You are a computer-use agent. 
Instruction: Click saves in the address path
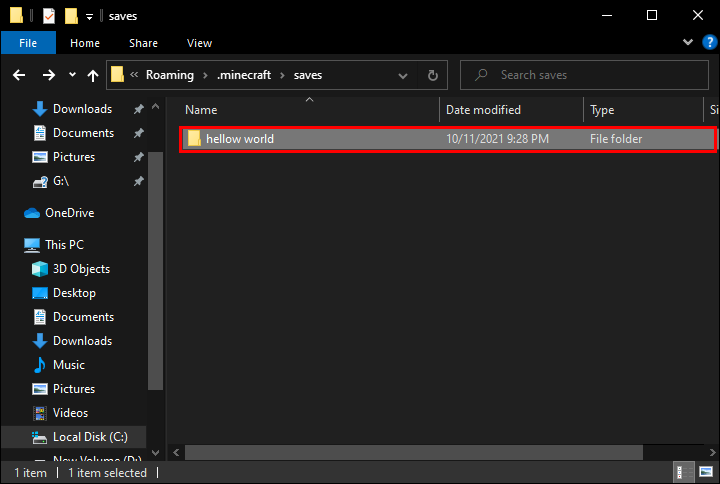point(308,75)
